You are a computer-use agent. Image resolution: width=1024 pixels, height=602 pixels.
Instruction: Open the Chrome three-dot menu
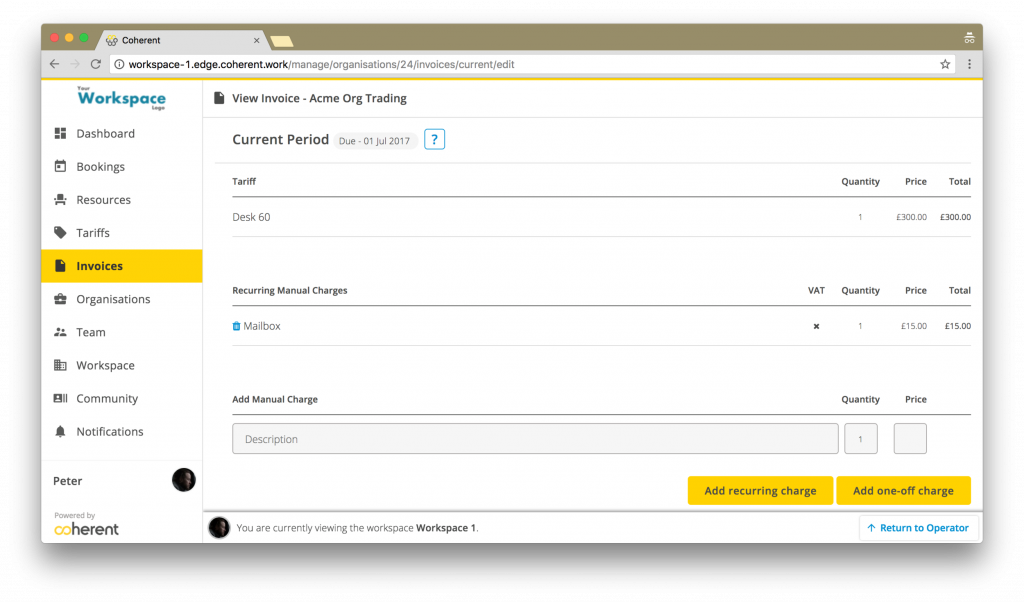[969, 64]
